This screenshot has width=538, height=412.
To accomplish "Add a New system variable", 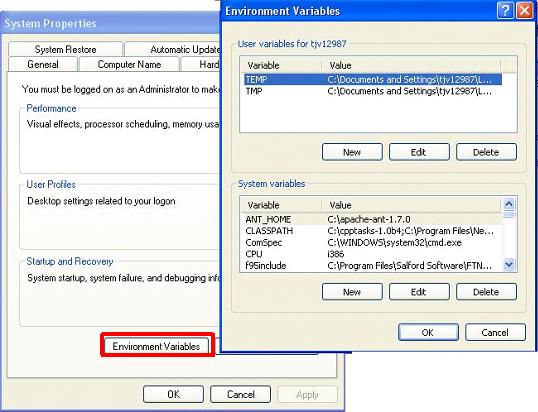I will pyautogui.click(x=352, y=292).
